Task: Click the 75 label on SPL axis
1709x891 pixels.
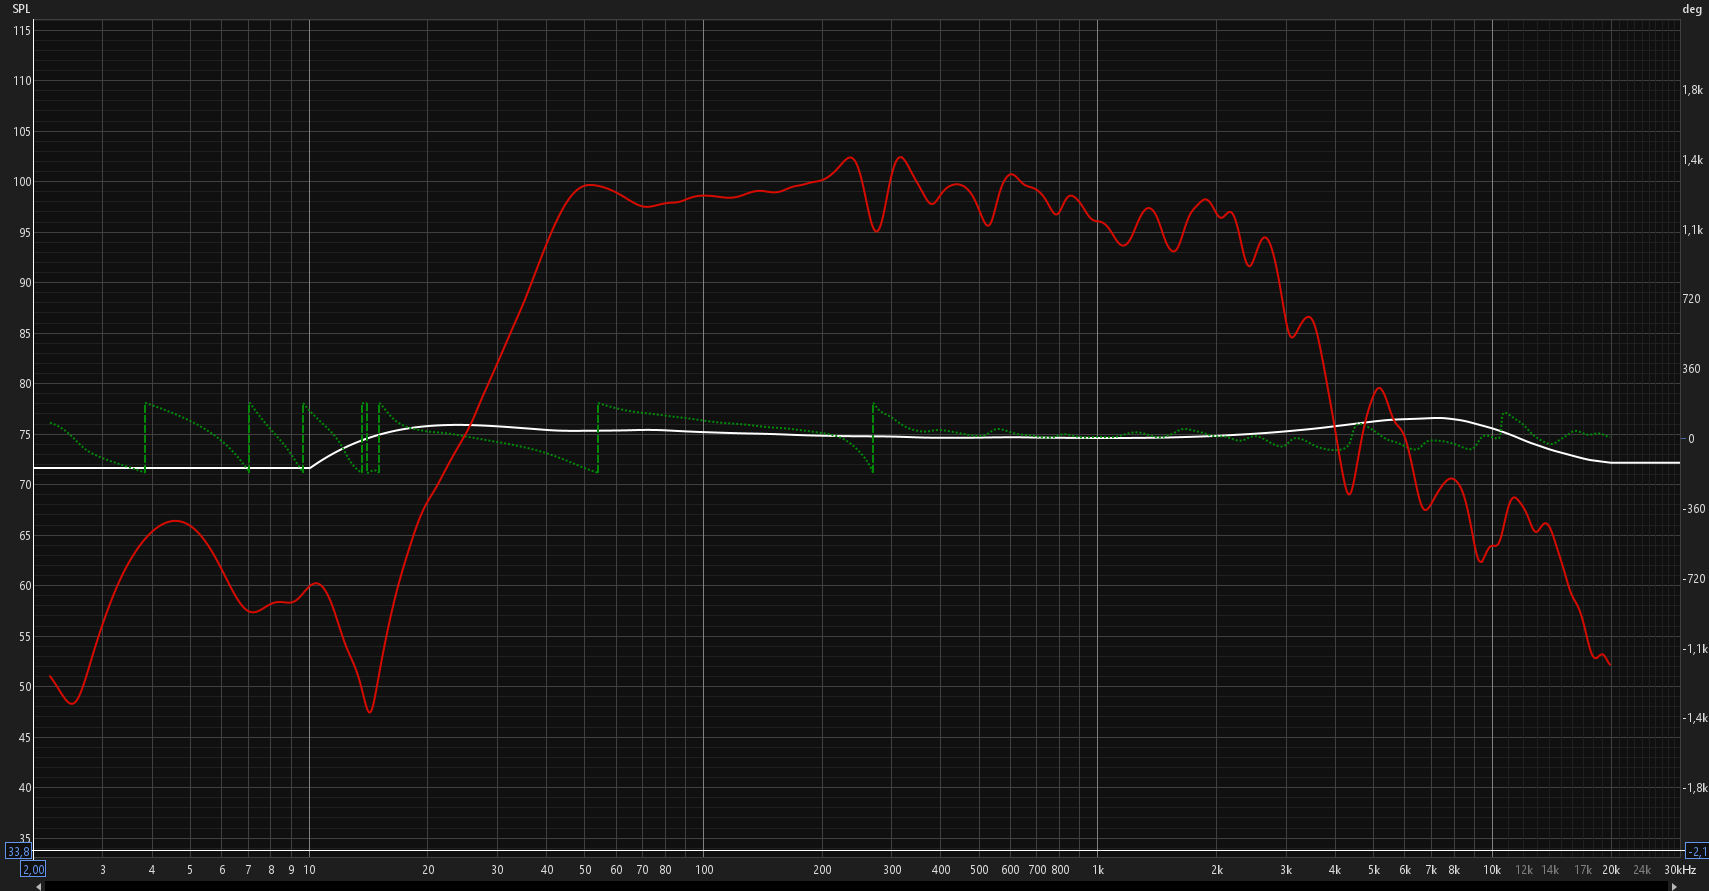Action: 25,435
